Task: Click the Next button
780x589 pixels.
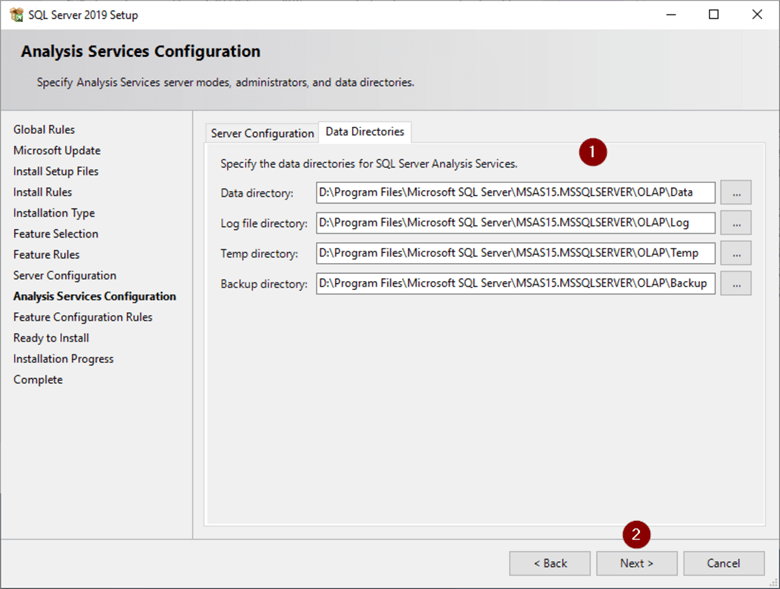Action: tap(636, 563)
